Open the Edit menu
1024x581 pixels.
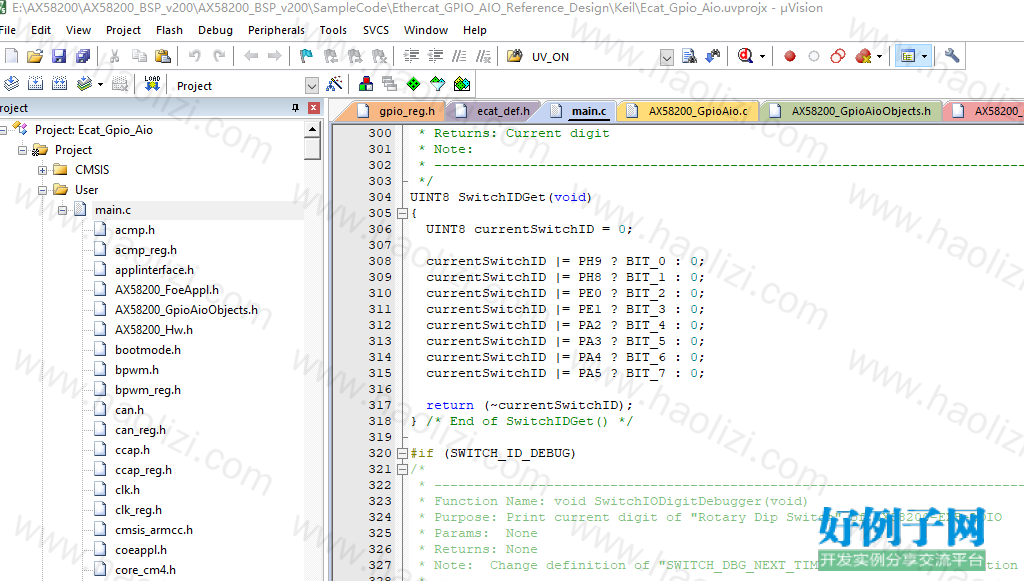[x=40, y=30]
